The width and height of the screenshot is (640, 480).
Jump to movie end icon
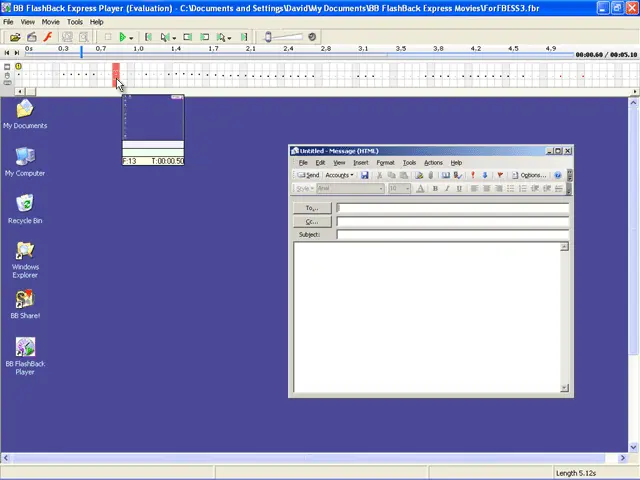(x=244, y=37)
